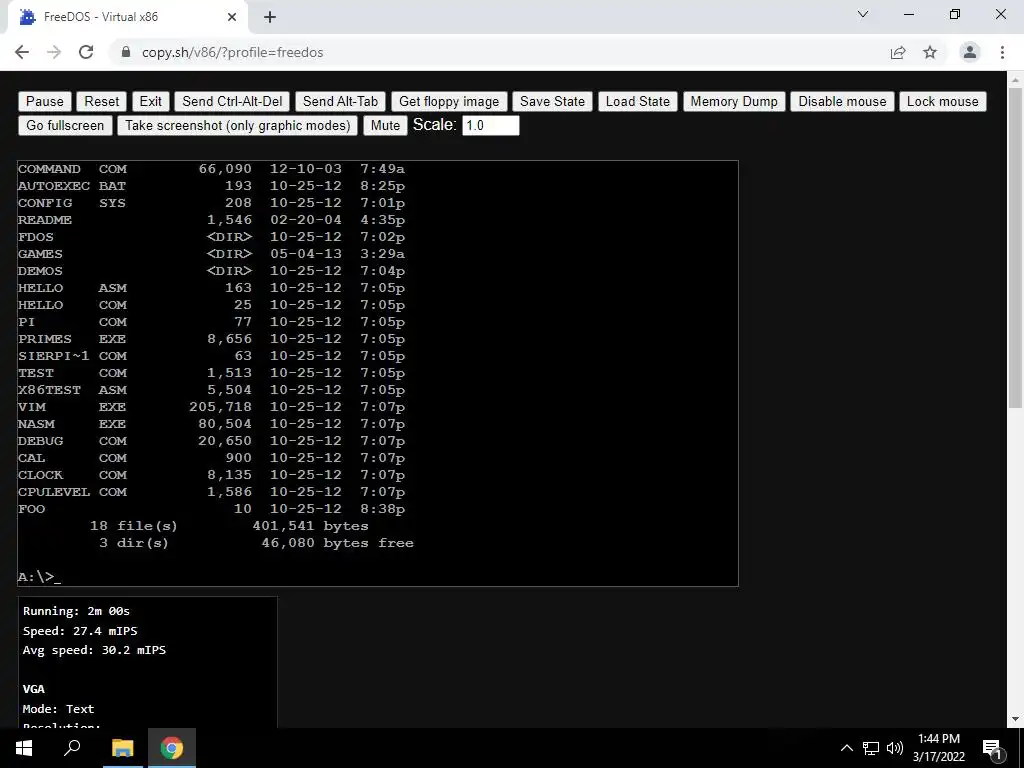Image resolution: width=1024 pixels, height=768 pixels.
Task: Open the share page icon
Action: pyautogui.click(x=898, y=52)
